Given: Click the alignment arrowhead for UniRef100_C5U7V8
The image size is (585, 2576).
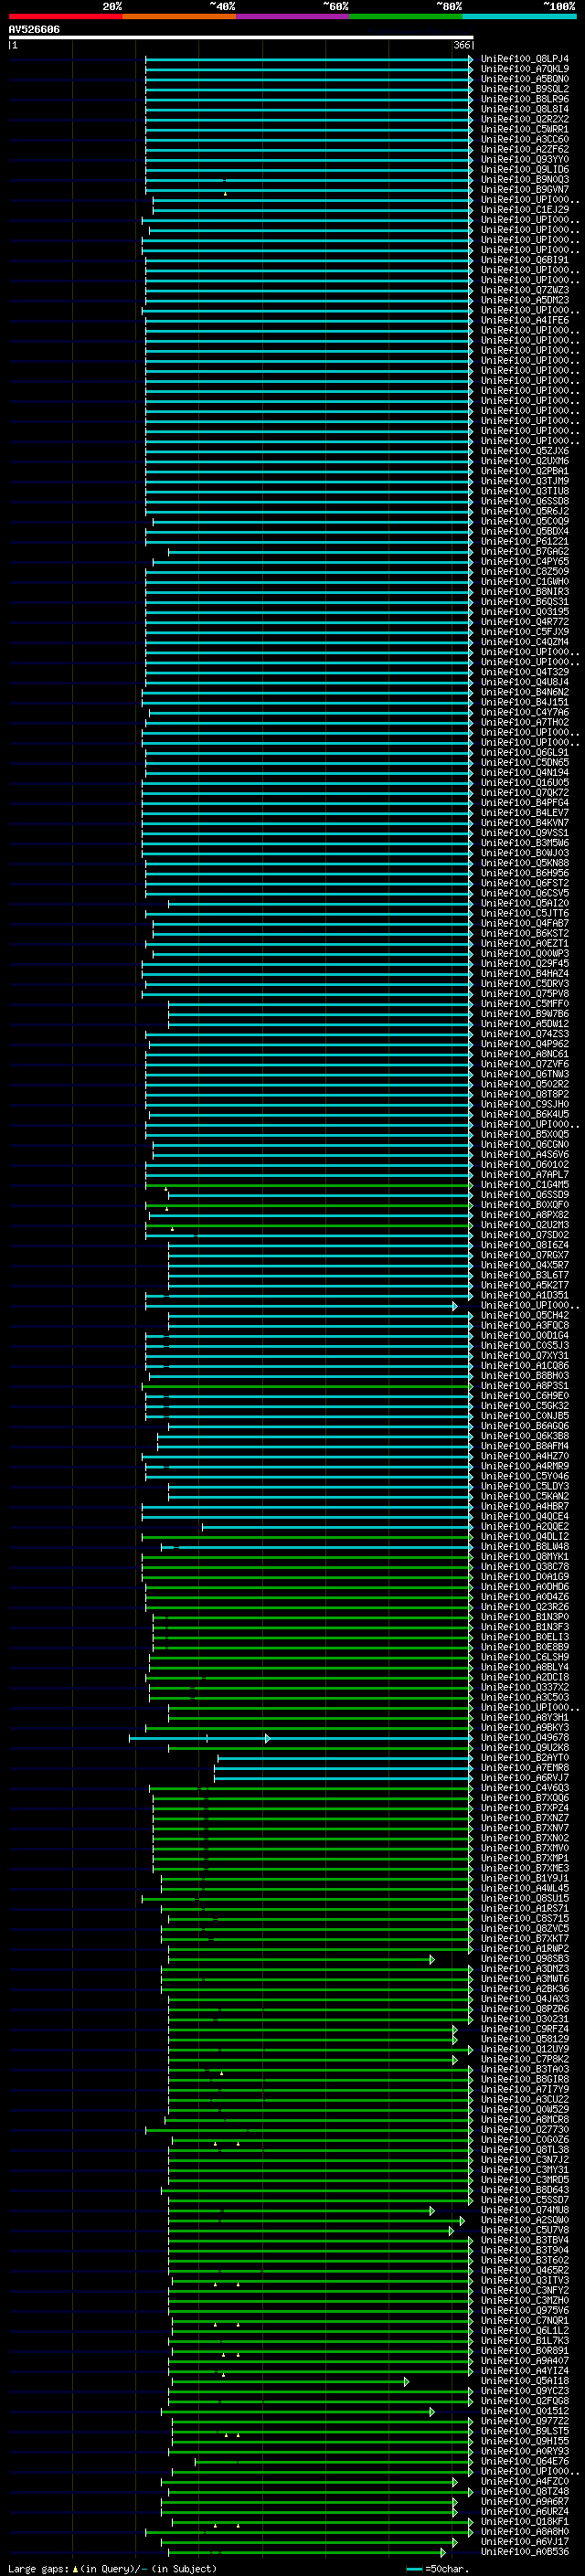Looking at the screenshot, I should pyautogui.click(x=451, y=2230).
